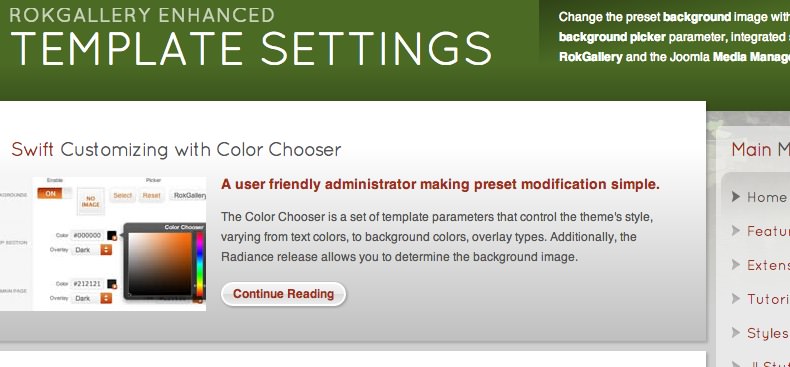The width and height of the screenshot is (790, 367).
Task: Open Swift Customizing with Color Chooser article
Action: pyautogui.click(x=176, y=150)
